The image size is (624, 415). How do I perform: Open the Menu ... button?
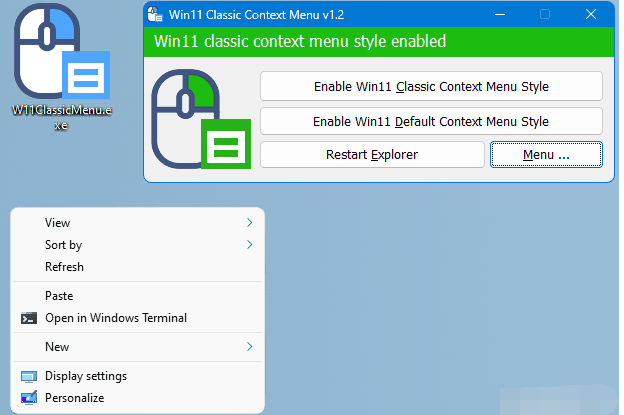click(x=546, y=154)
